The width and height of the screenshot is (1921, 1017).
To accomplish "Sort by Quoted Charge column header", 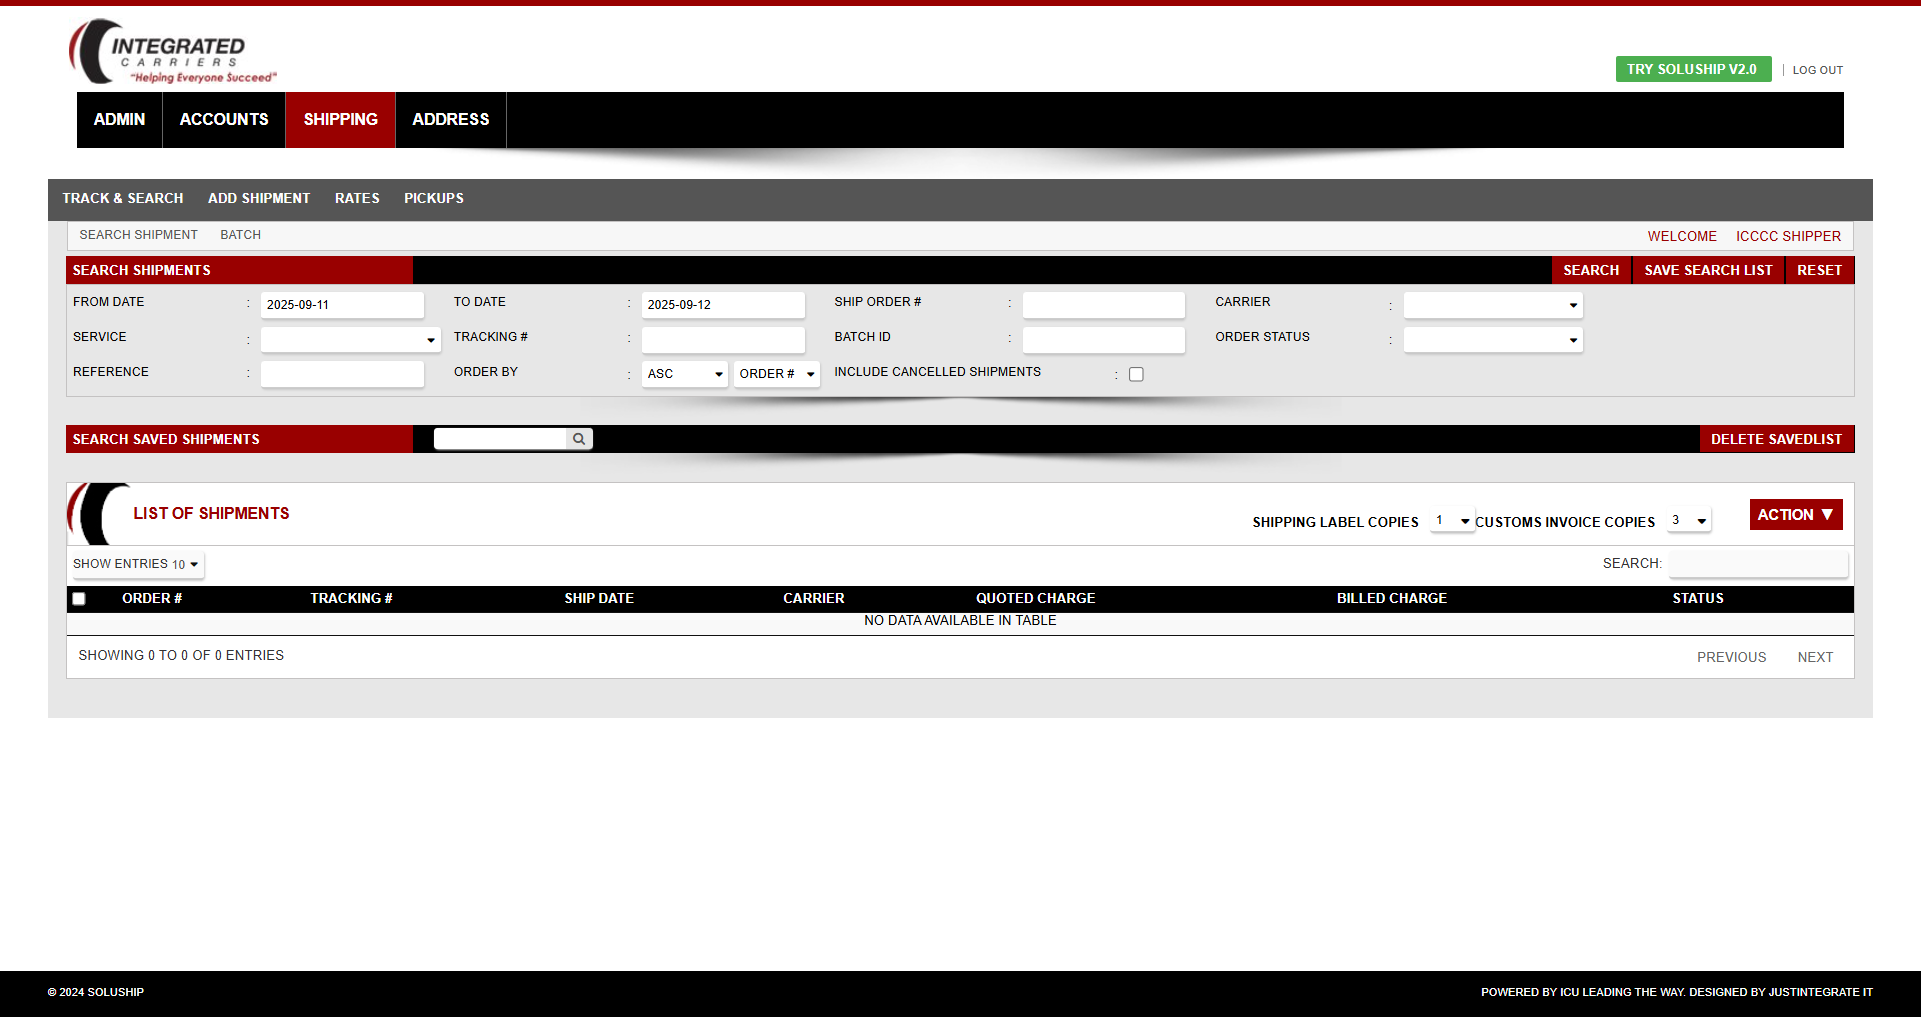I will (1036, 598).
